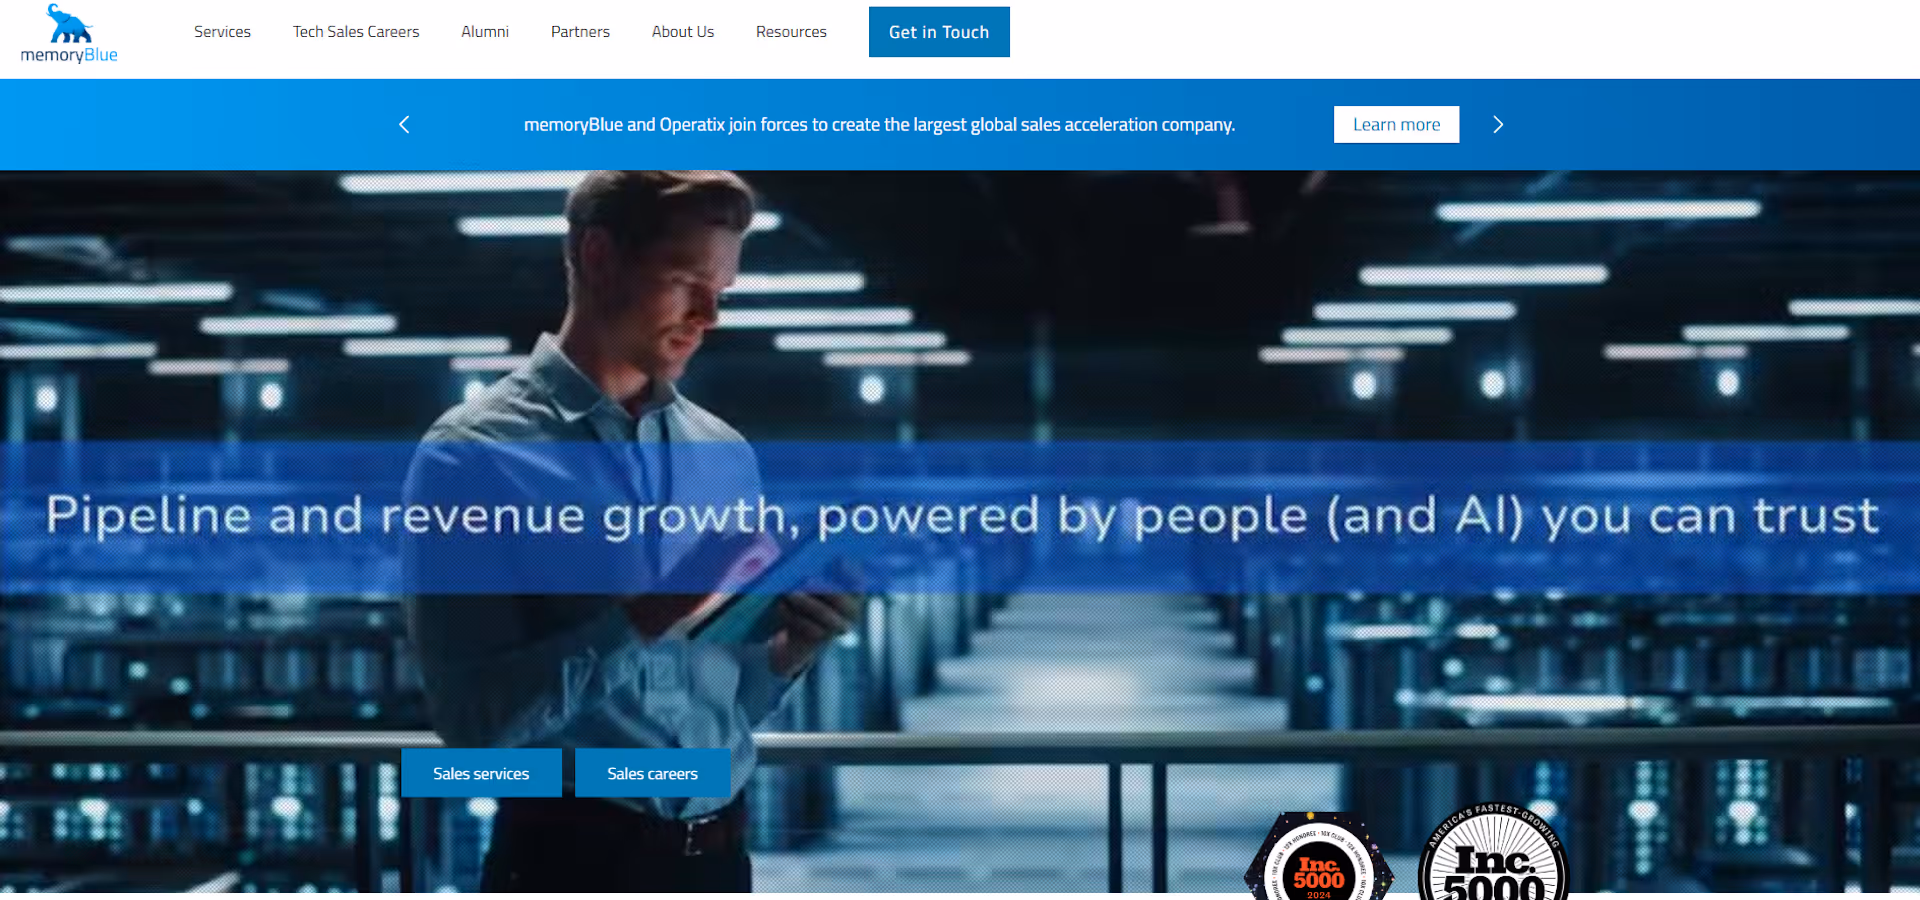Click Learn more in the banner
Image resolution: width=1920 pixels, height=900 pixels.
1396,125
